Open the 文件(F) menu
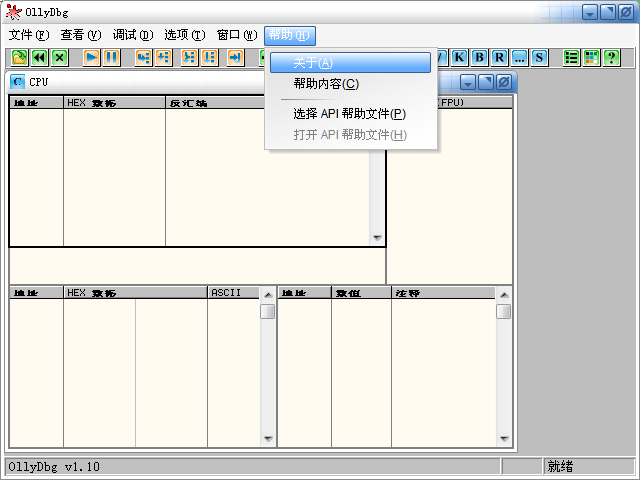This screenshot has width=640, height=480. pyautogui.click(x=29, y=35)
